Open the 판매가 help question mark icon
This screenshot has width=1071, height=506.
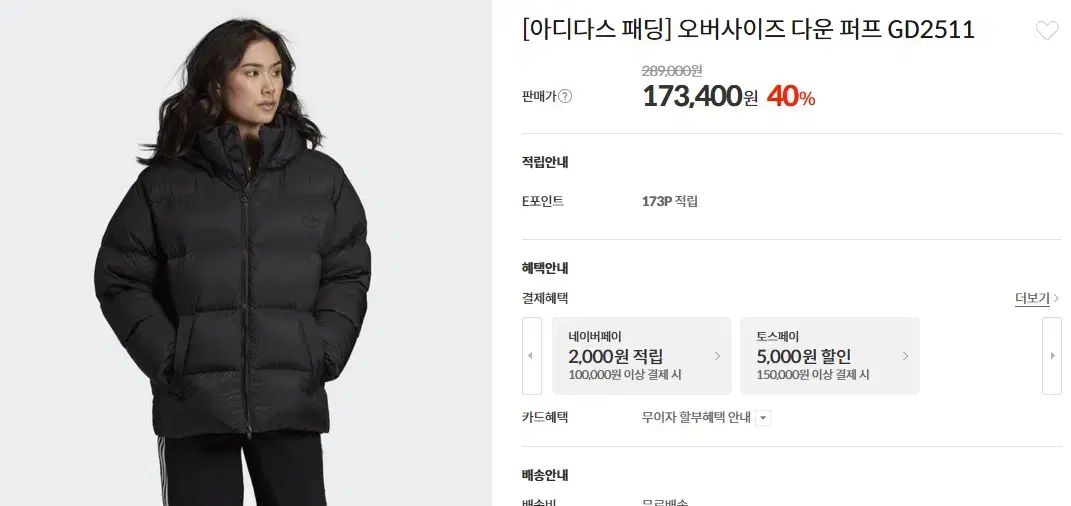point(565,96)
